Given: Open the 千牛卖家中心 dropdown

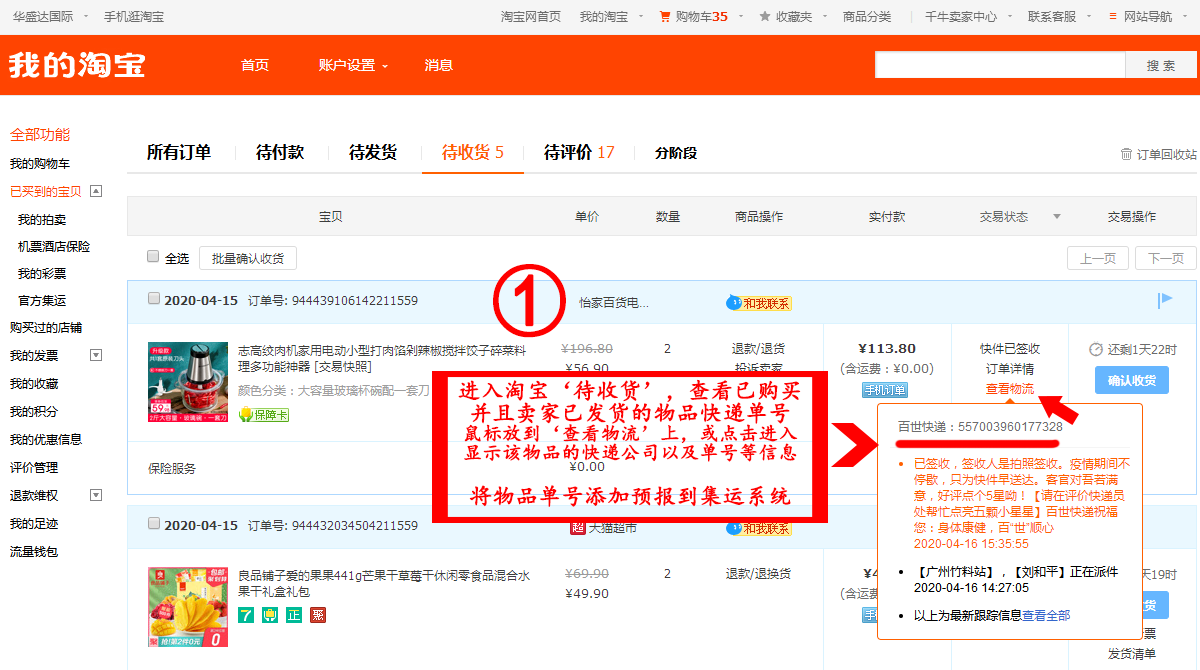Looking at the screenshot, I should click(1009, 17).
